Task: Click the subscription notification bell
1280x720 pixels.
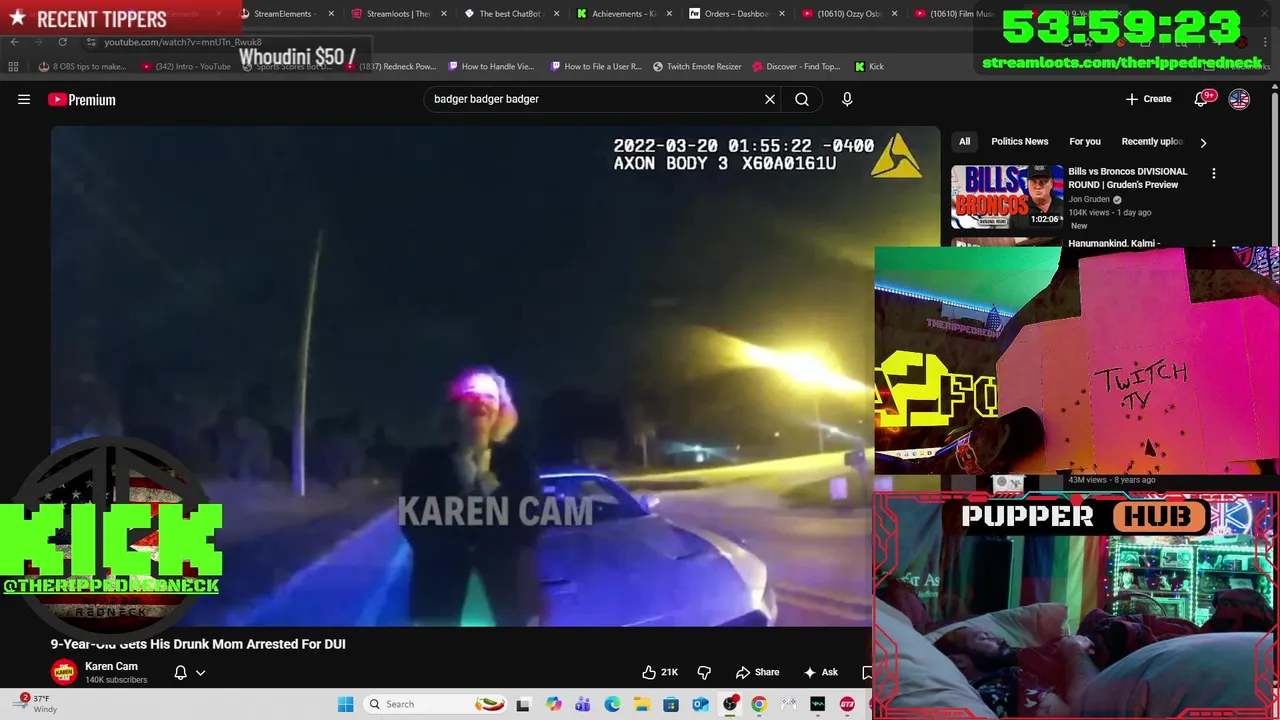Action: tap(181, 673)
